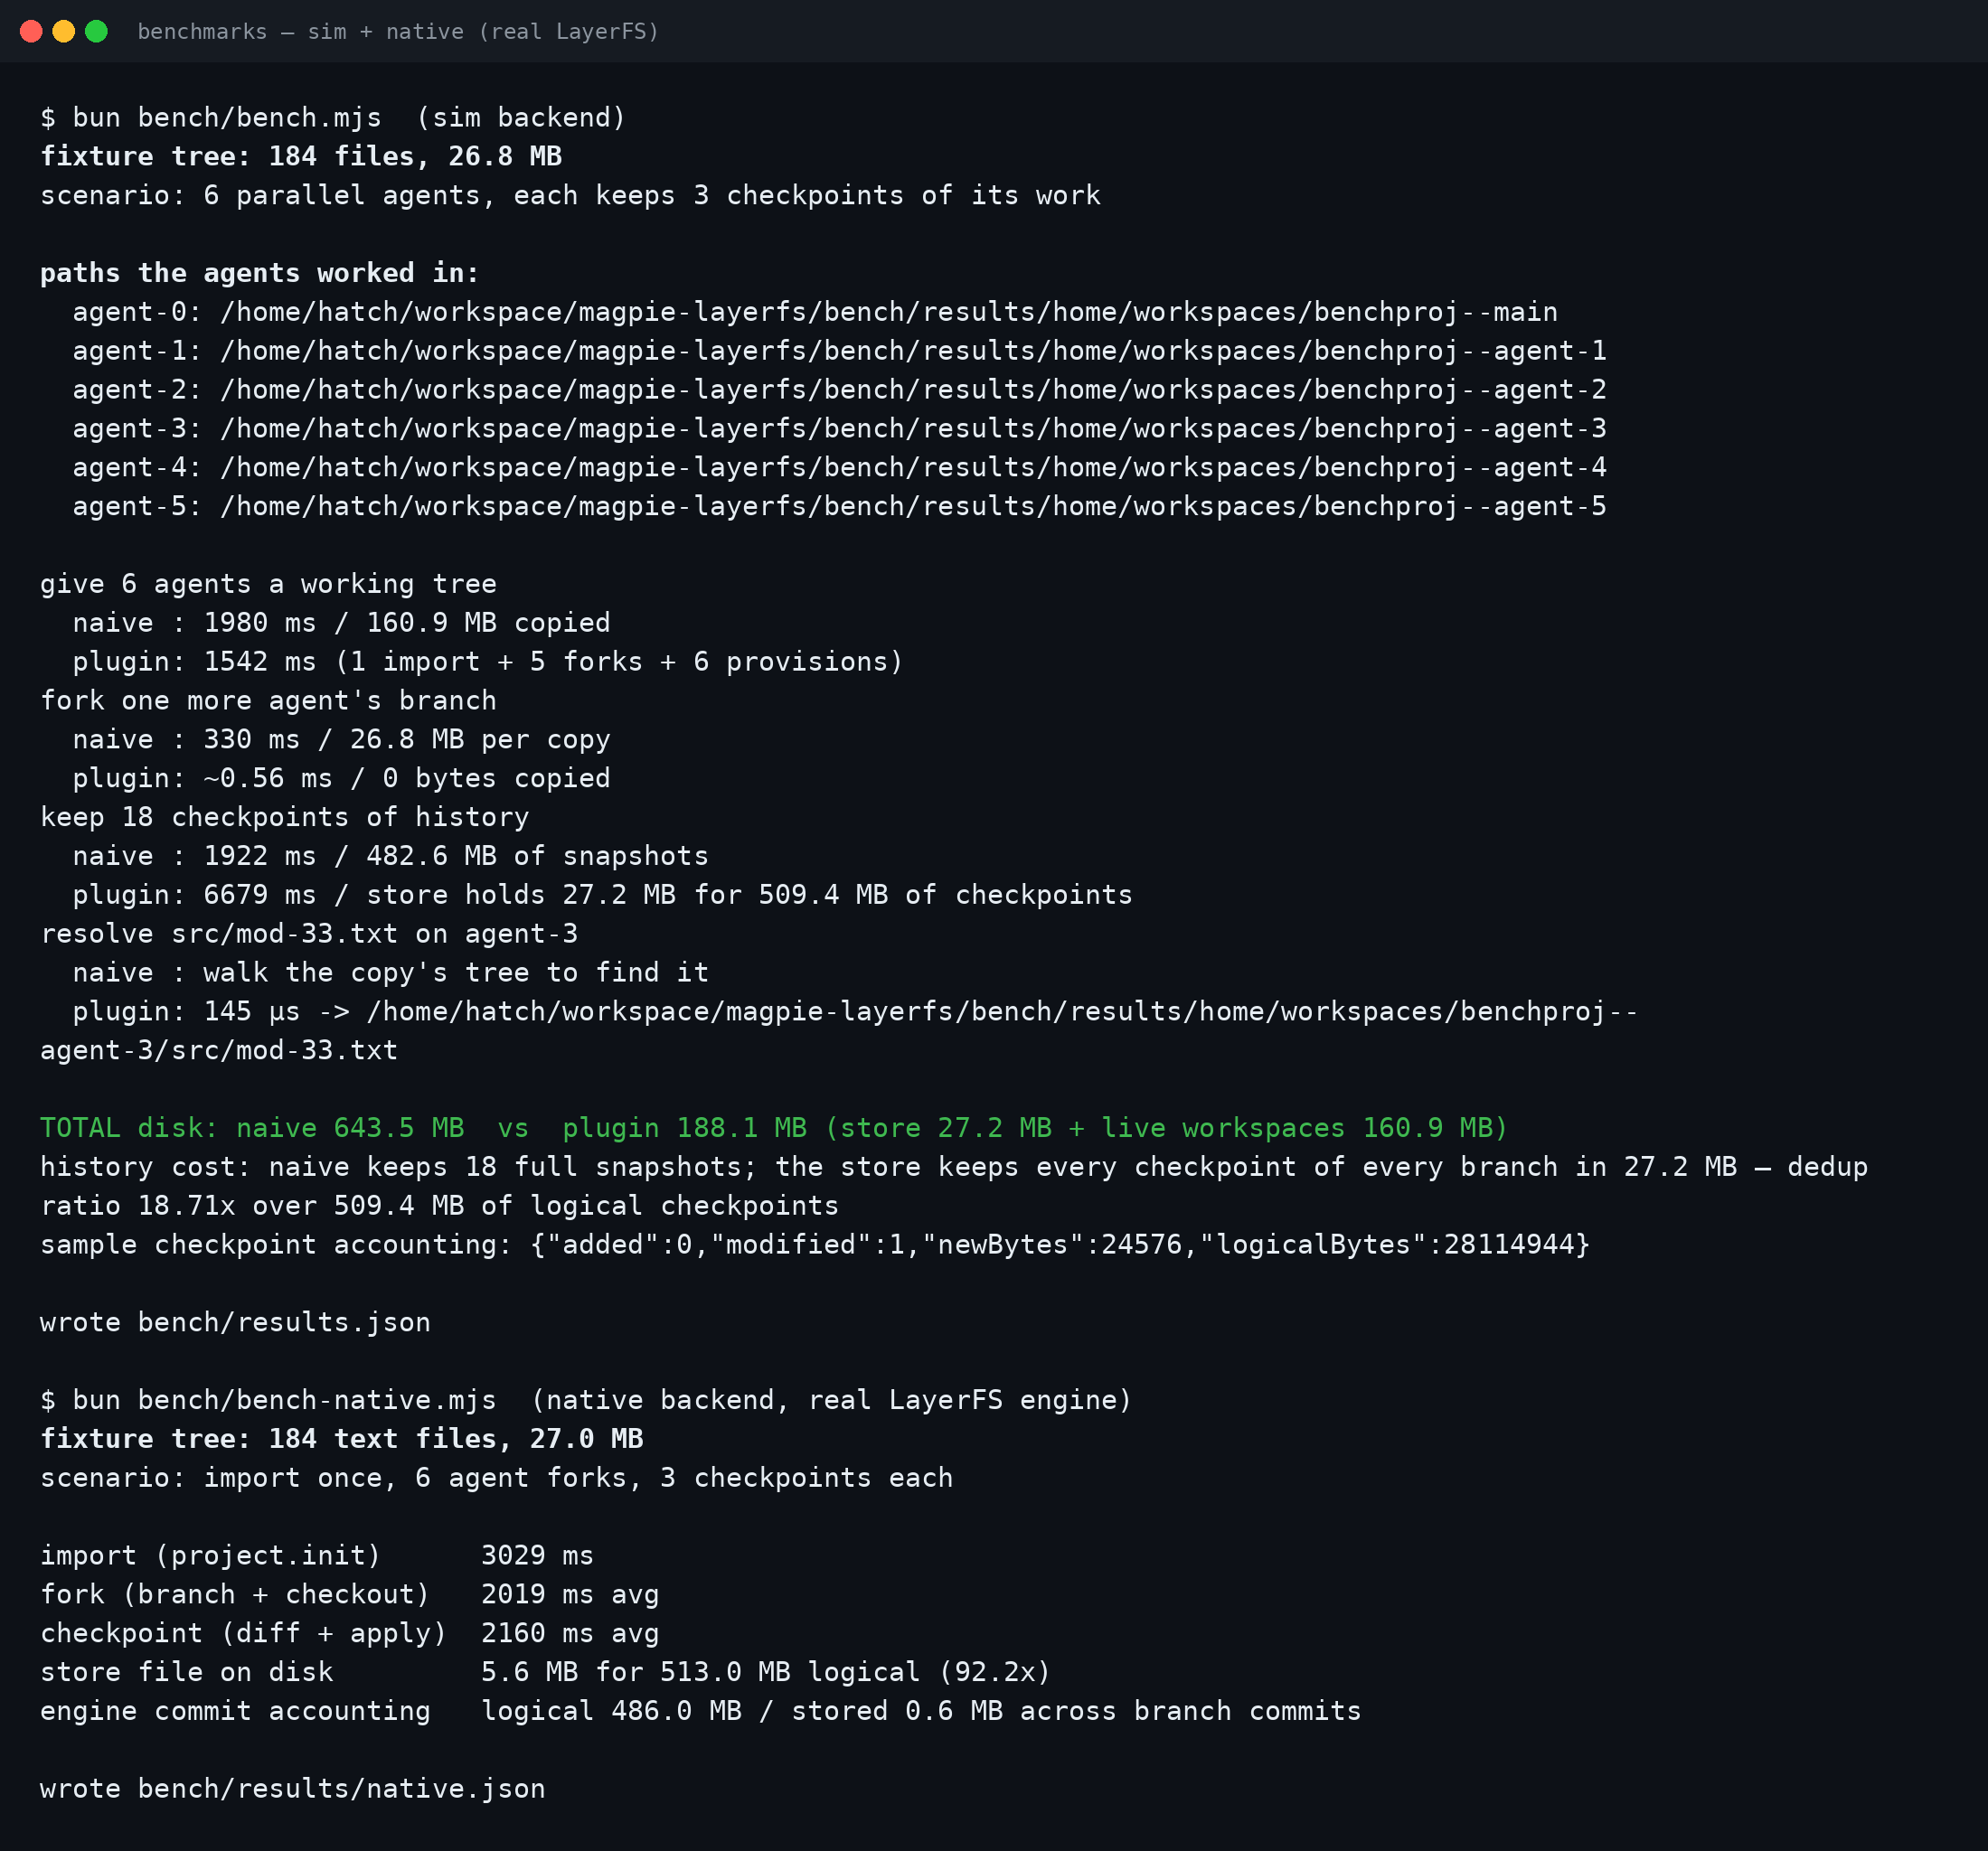Minimize the terminal with yellow button
1988x1851 pixels.
(64, 31)
